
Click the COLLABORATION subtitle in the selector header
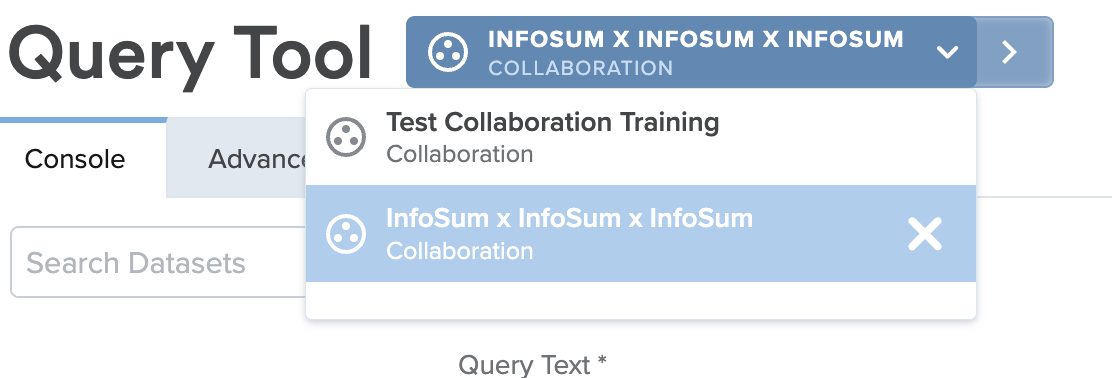(581, 68)
